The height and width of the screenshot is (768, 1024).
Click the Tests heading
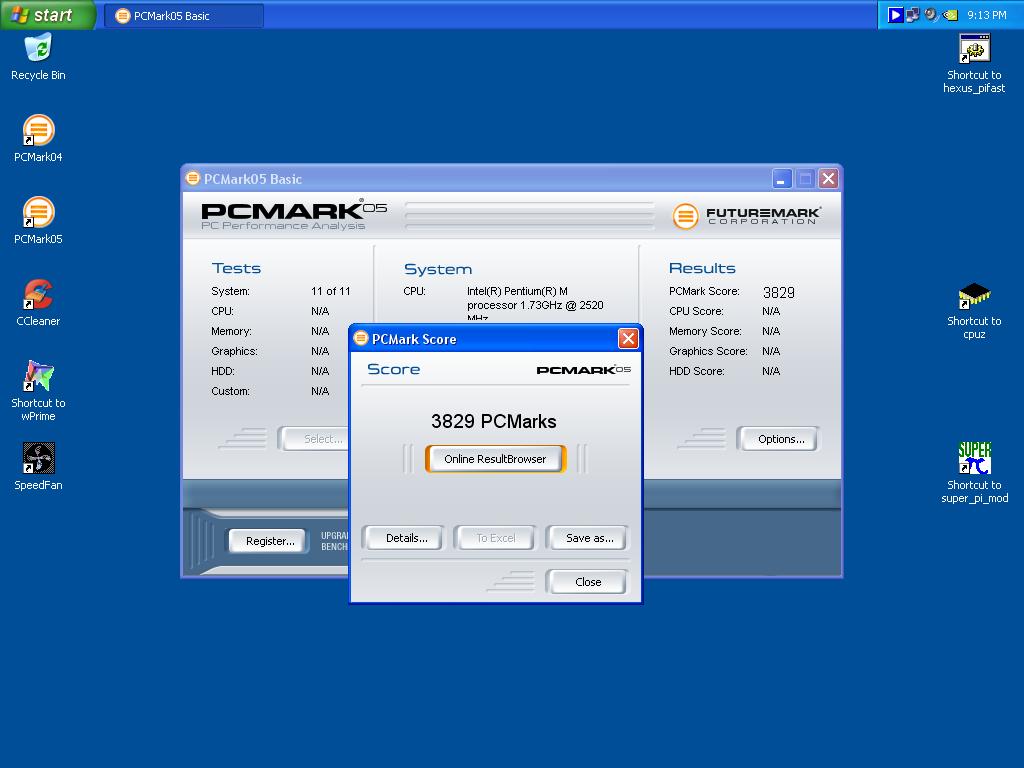236,268
